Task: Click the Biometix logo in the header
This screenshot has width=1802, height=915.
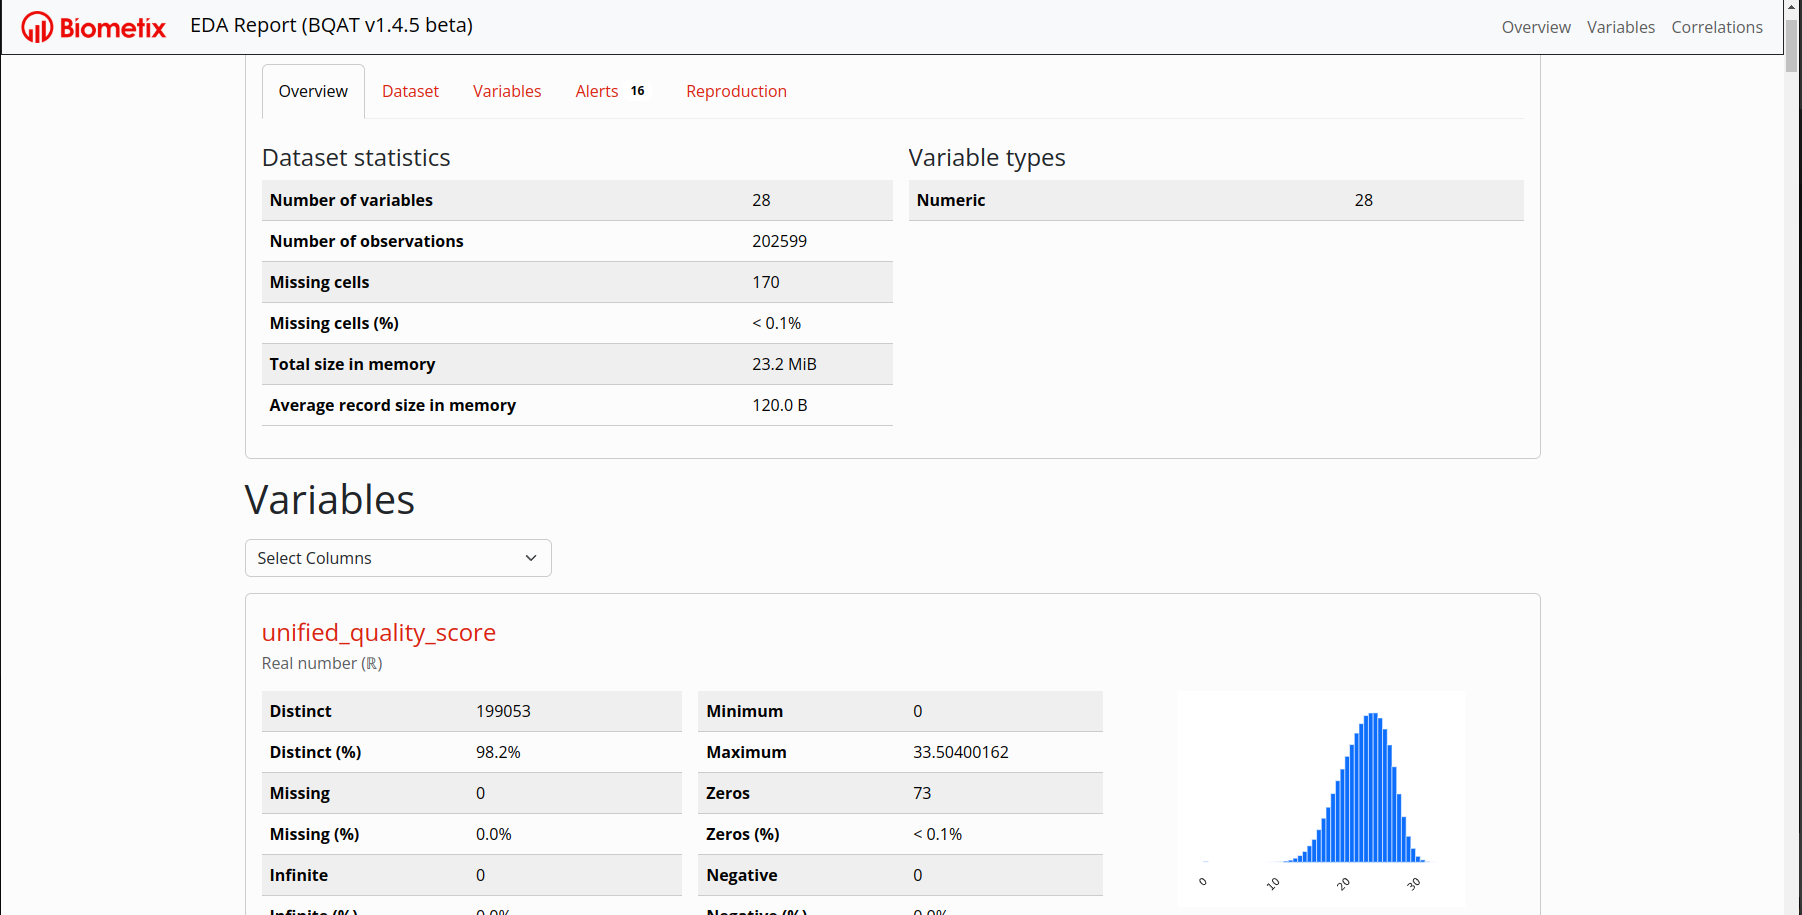Action: (94, 27)
